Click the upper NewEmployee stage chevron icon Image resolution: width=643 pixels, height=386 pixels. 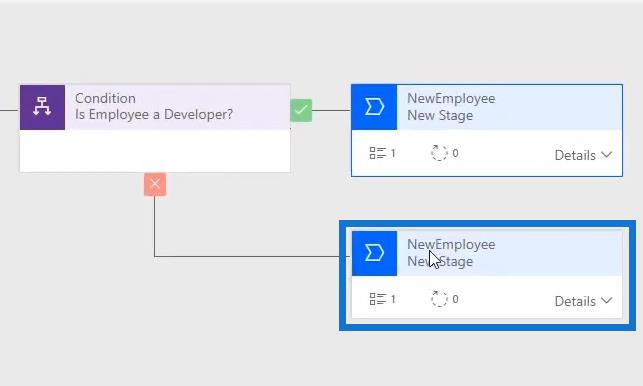pyautogui.click(x=374, y=107)
